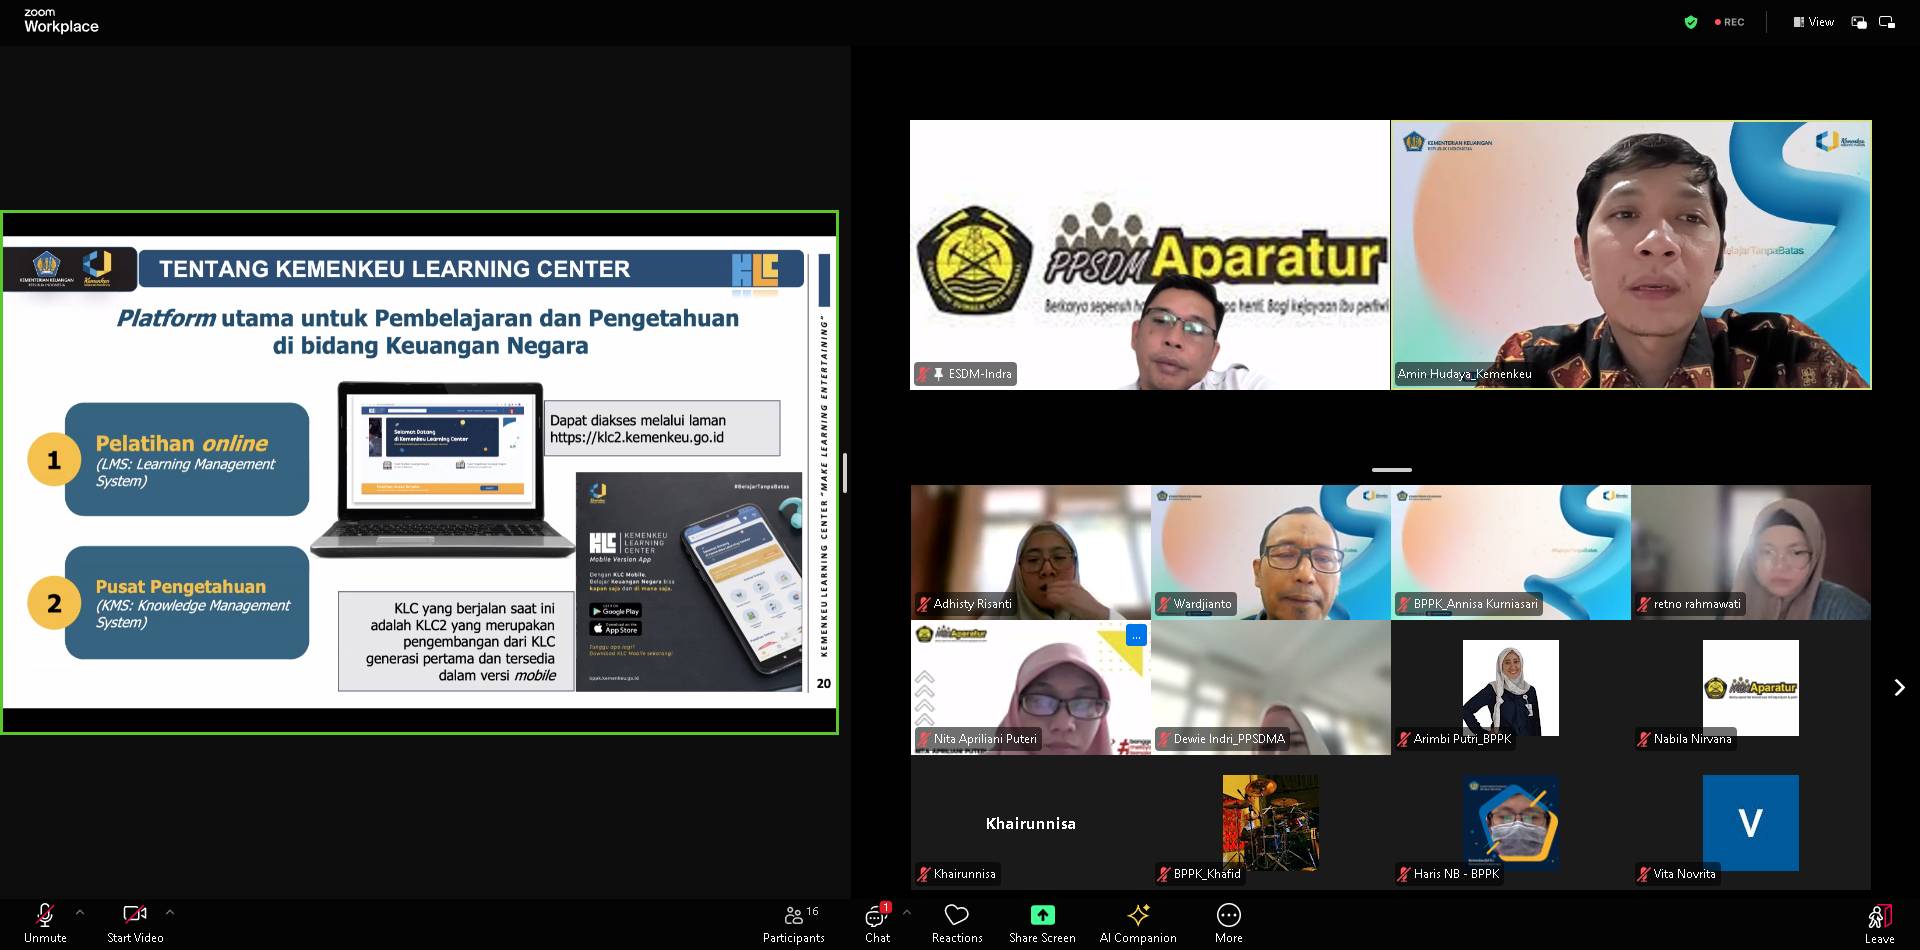Leave the meeting
This screenshot has width=1920, height=950.
[x=1879, y=922]
